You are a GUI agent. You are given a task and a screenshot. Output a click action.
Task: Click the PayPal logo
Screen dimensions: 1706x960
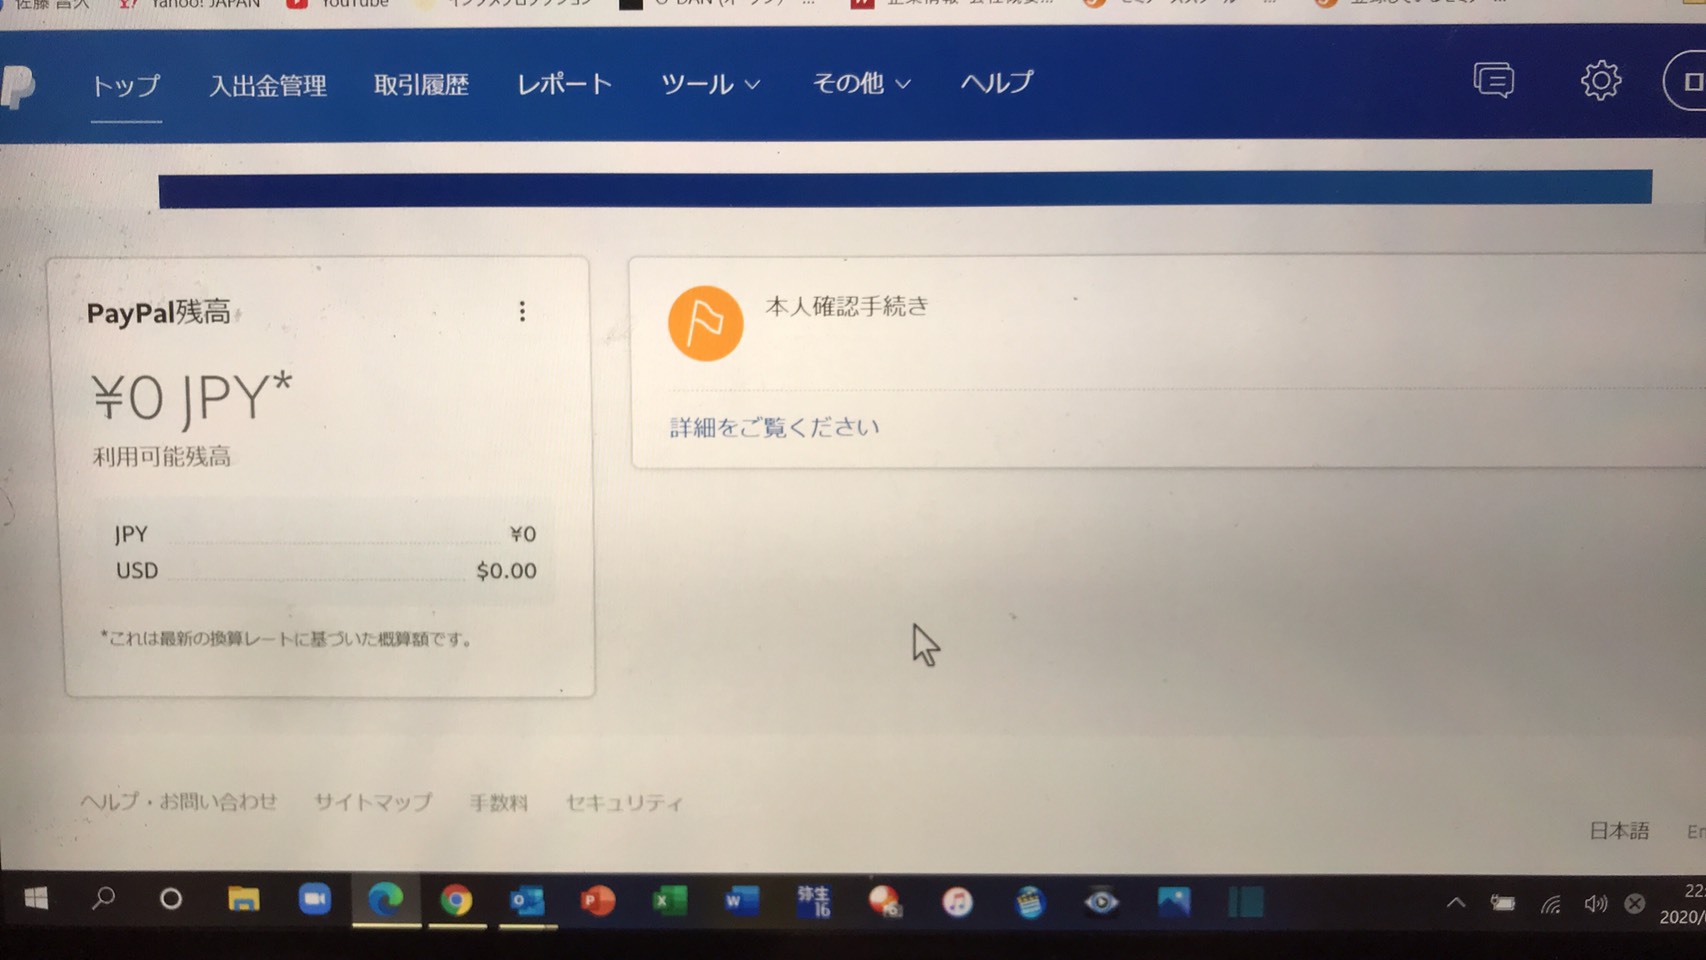coord(17,87)
